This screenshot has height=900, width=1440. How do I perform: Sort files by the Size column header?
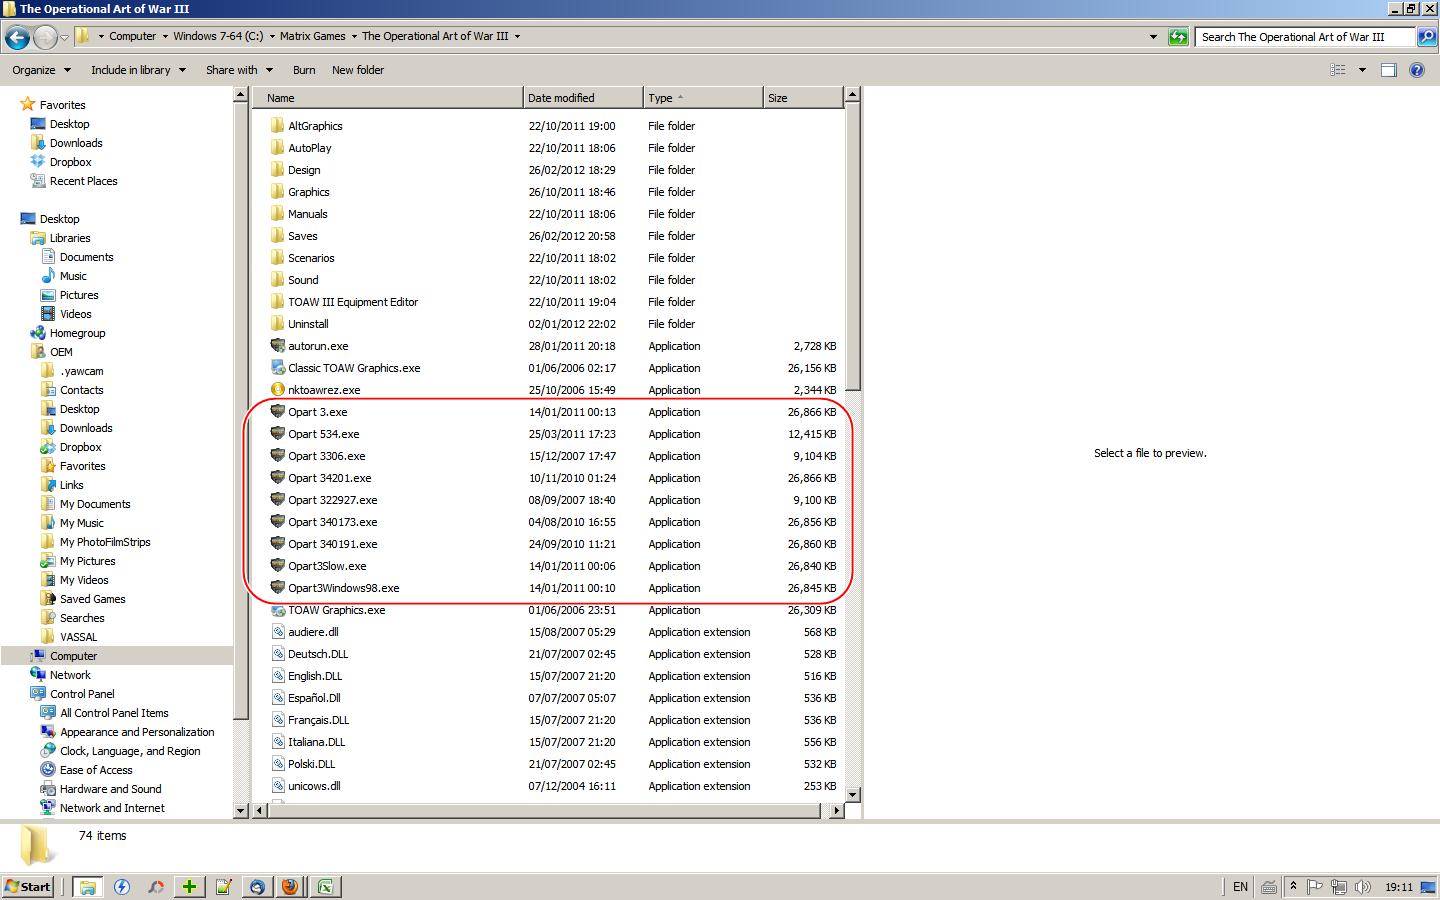(803, 98)
